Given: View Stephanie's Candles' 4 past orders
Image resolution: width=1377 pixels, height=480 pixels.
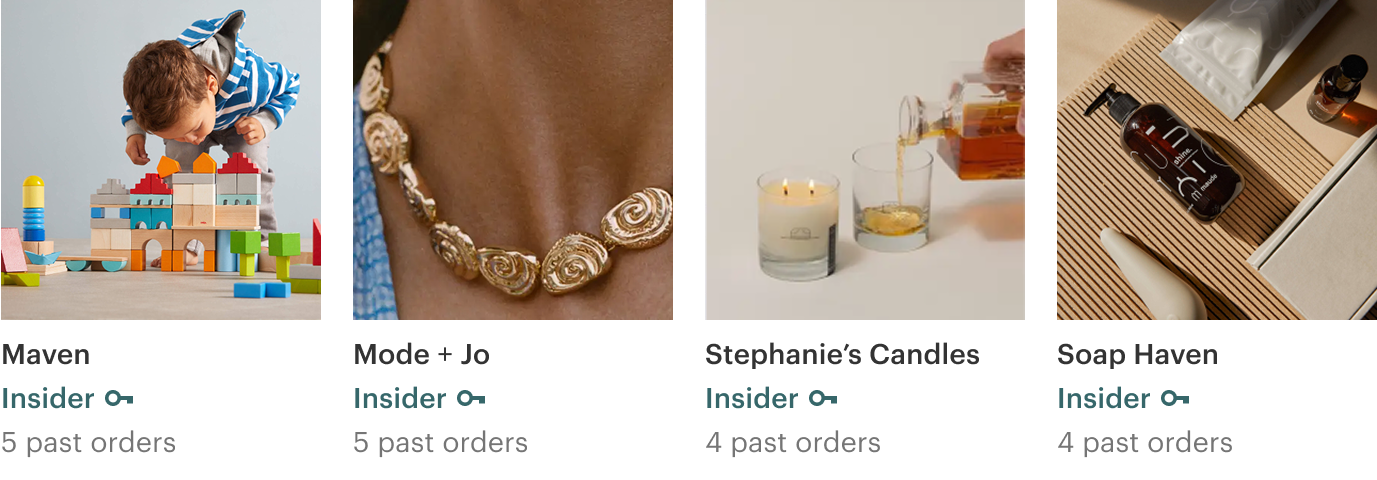Looking at the screenshot, I should [x=793, y=443].
